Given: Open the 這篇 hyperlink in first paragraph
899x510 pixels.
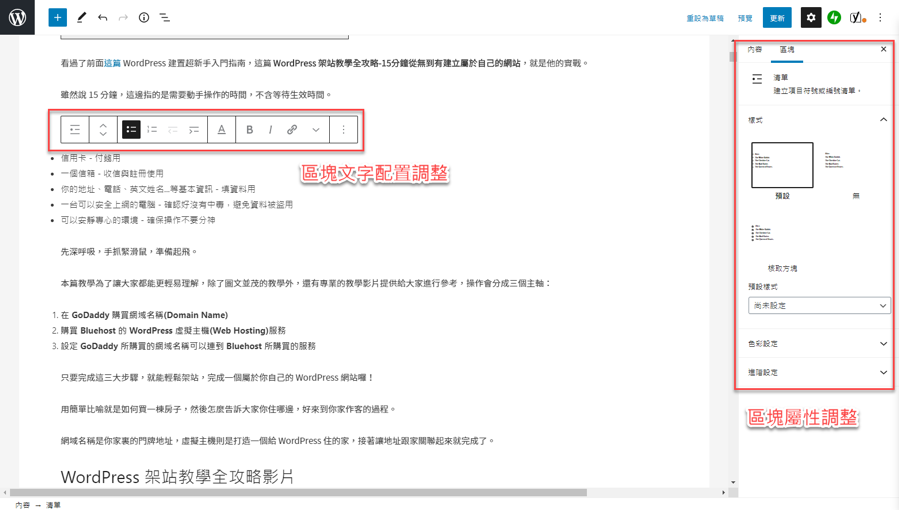Looking at the screenshot, I should (112, 63).
